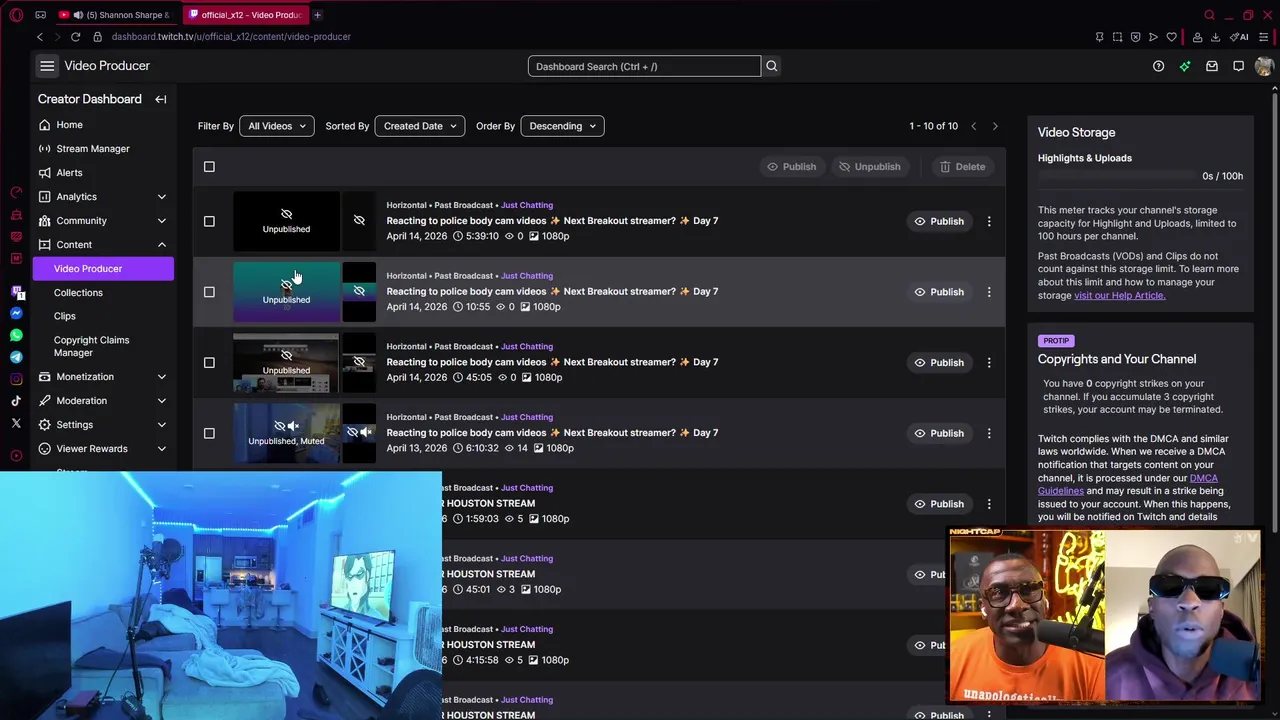Select checkbox for the 45:05 April 14 video
Viewport: 1280px width, 720px height.
point(209,362)
